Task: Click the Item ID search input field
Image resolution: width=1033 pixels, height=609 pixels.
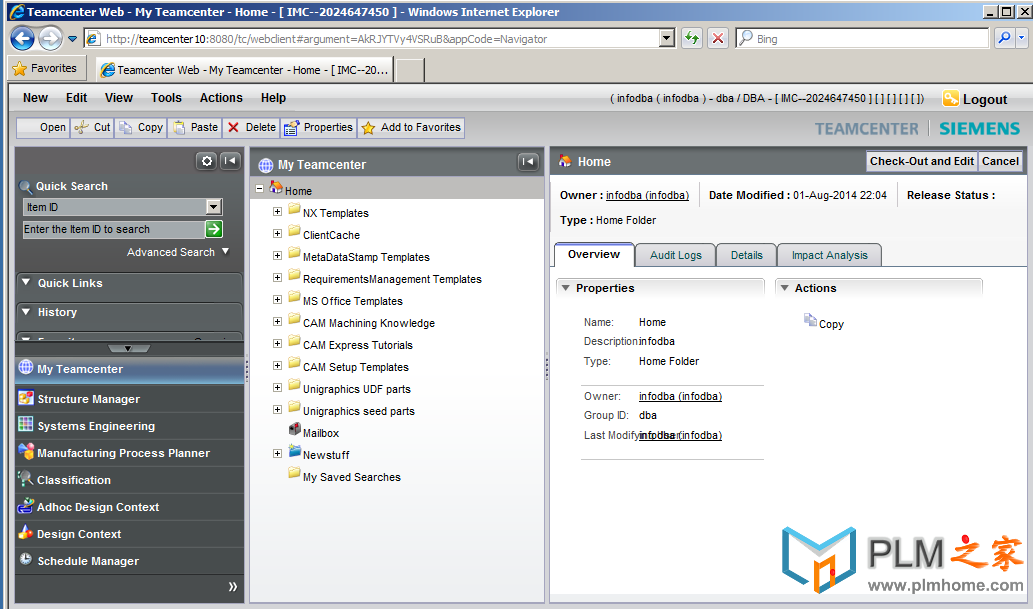Action: (x=113, y=229)
